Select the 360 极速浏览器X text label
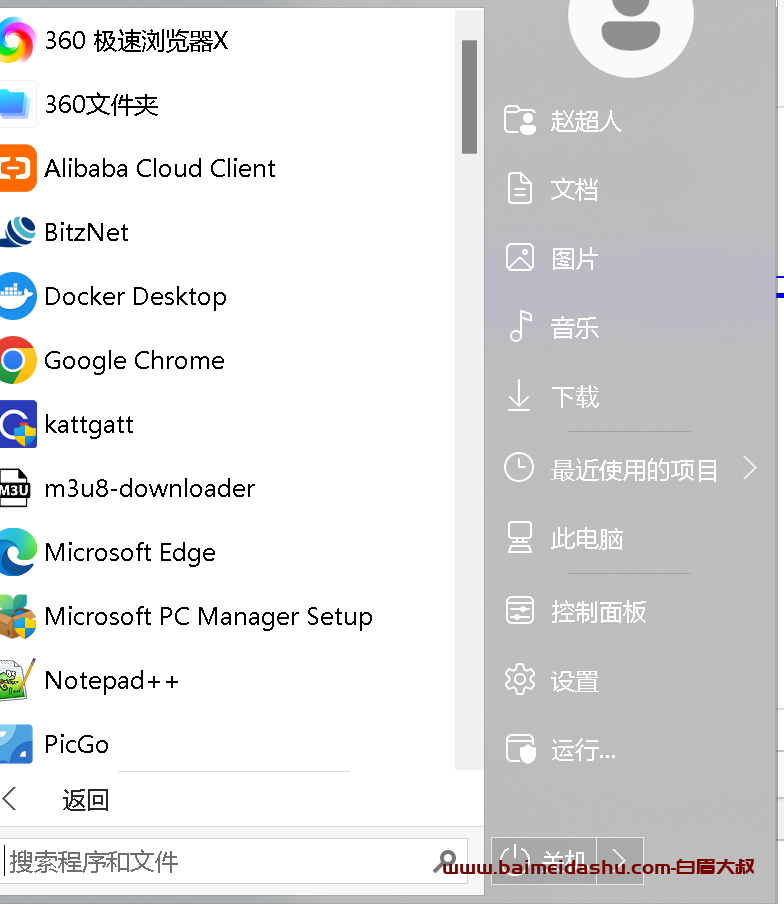The height and width of the screenshot is (904, 784). (x=137, y=40)
